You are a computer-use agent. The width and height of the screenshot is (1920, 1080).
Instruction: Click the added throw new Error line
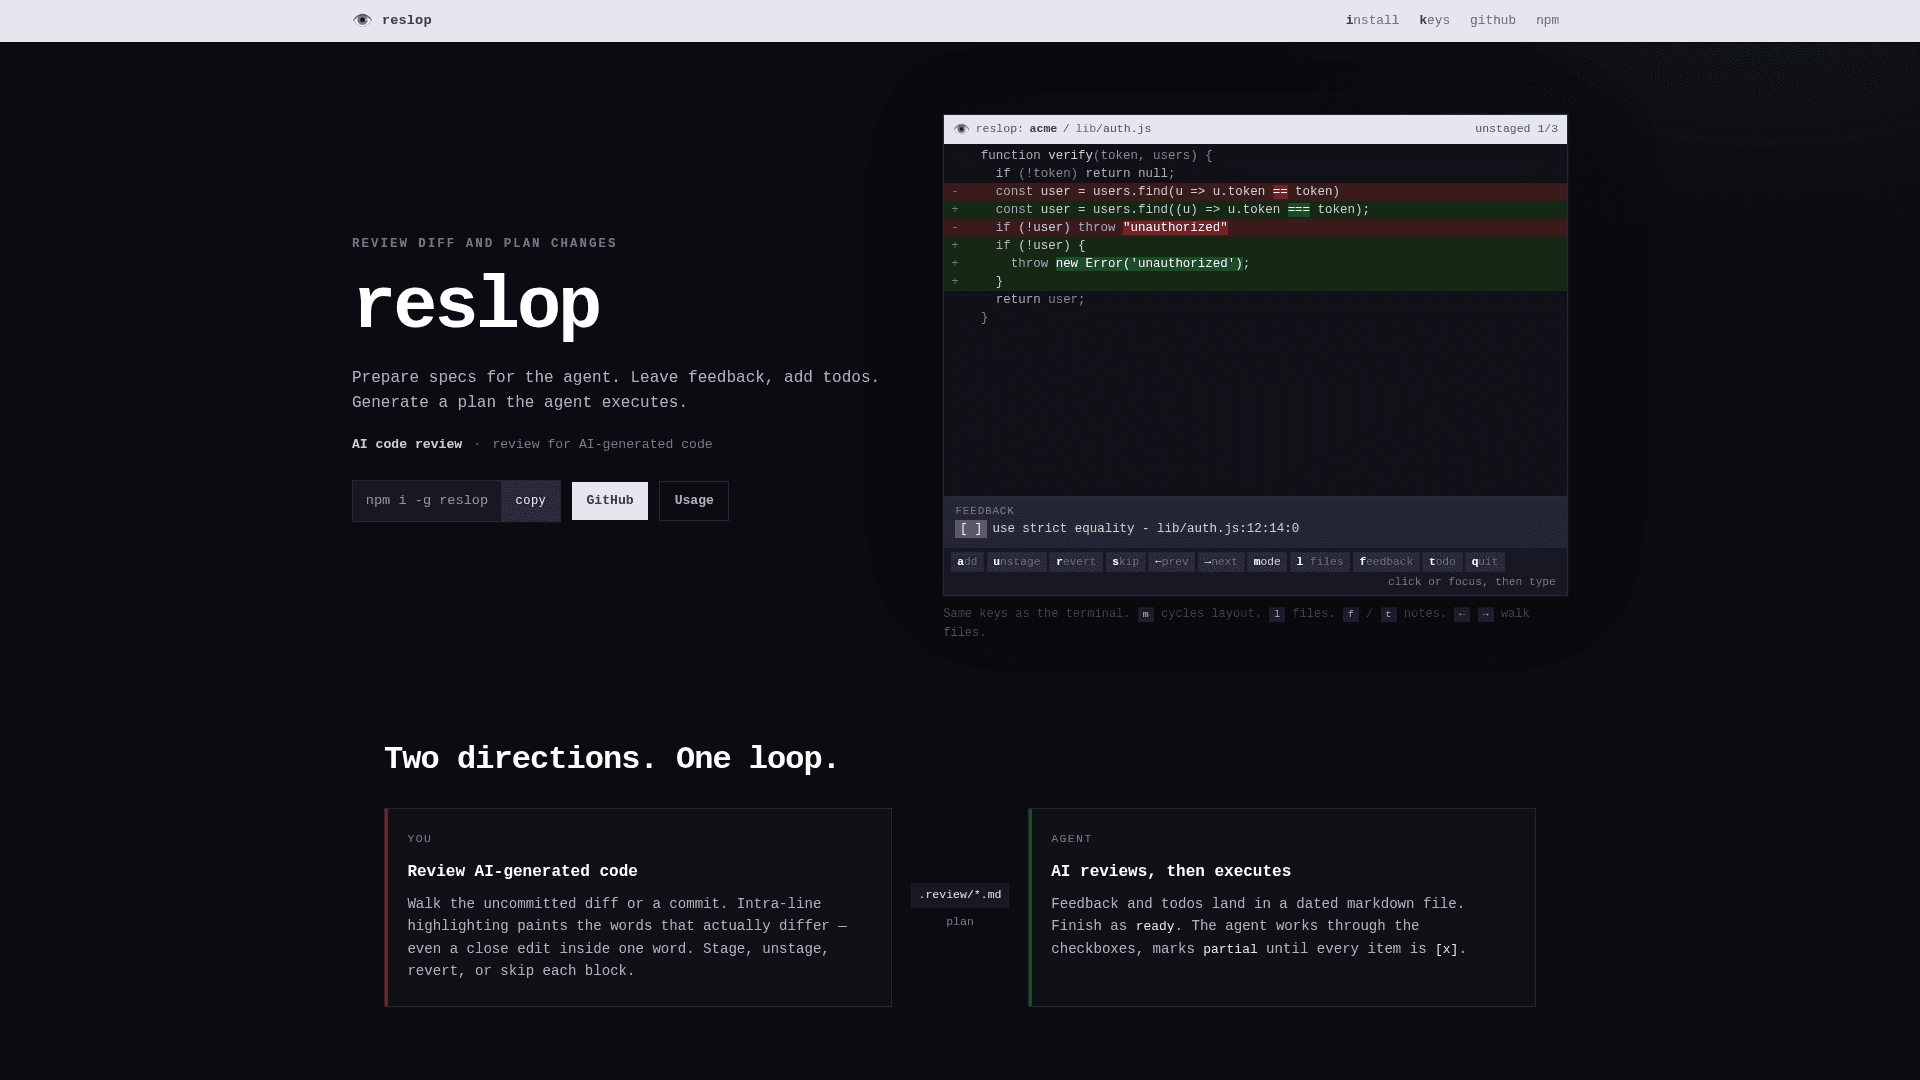pyautogui.click(x=1255, y=264)
